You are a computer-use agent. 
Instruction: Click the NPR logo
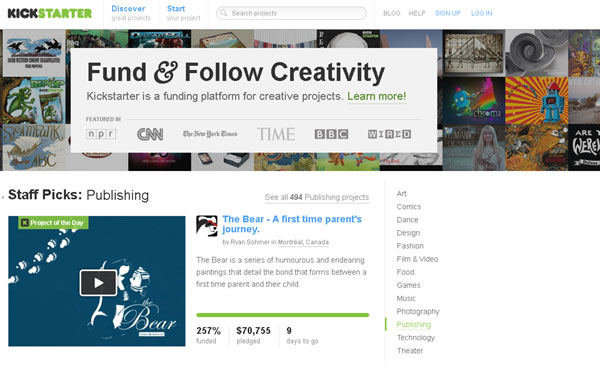(101, 134)
